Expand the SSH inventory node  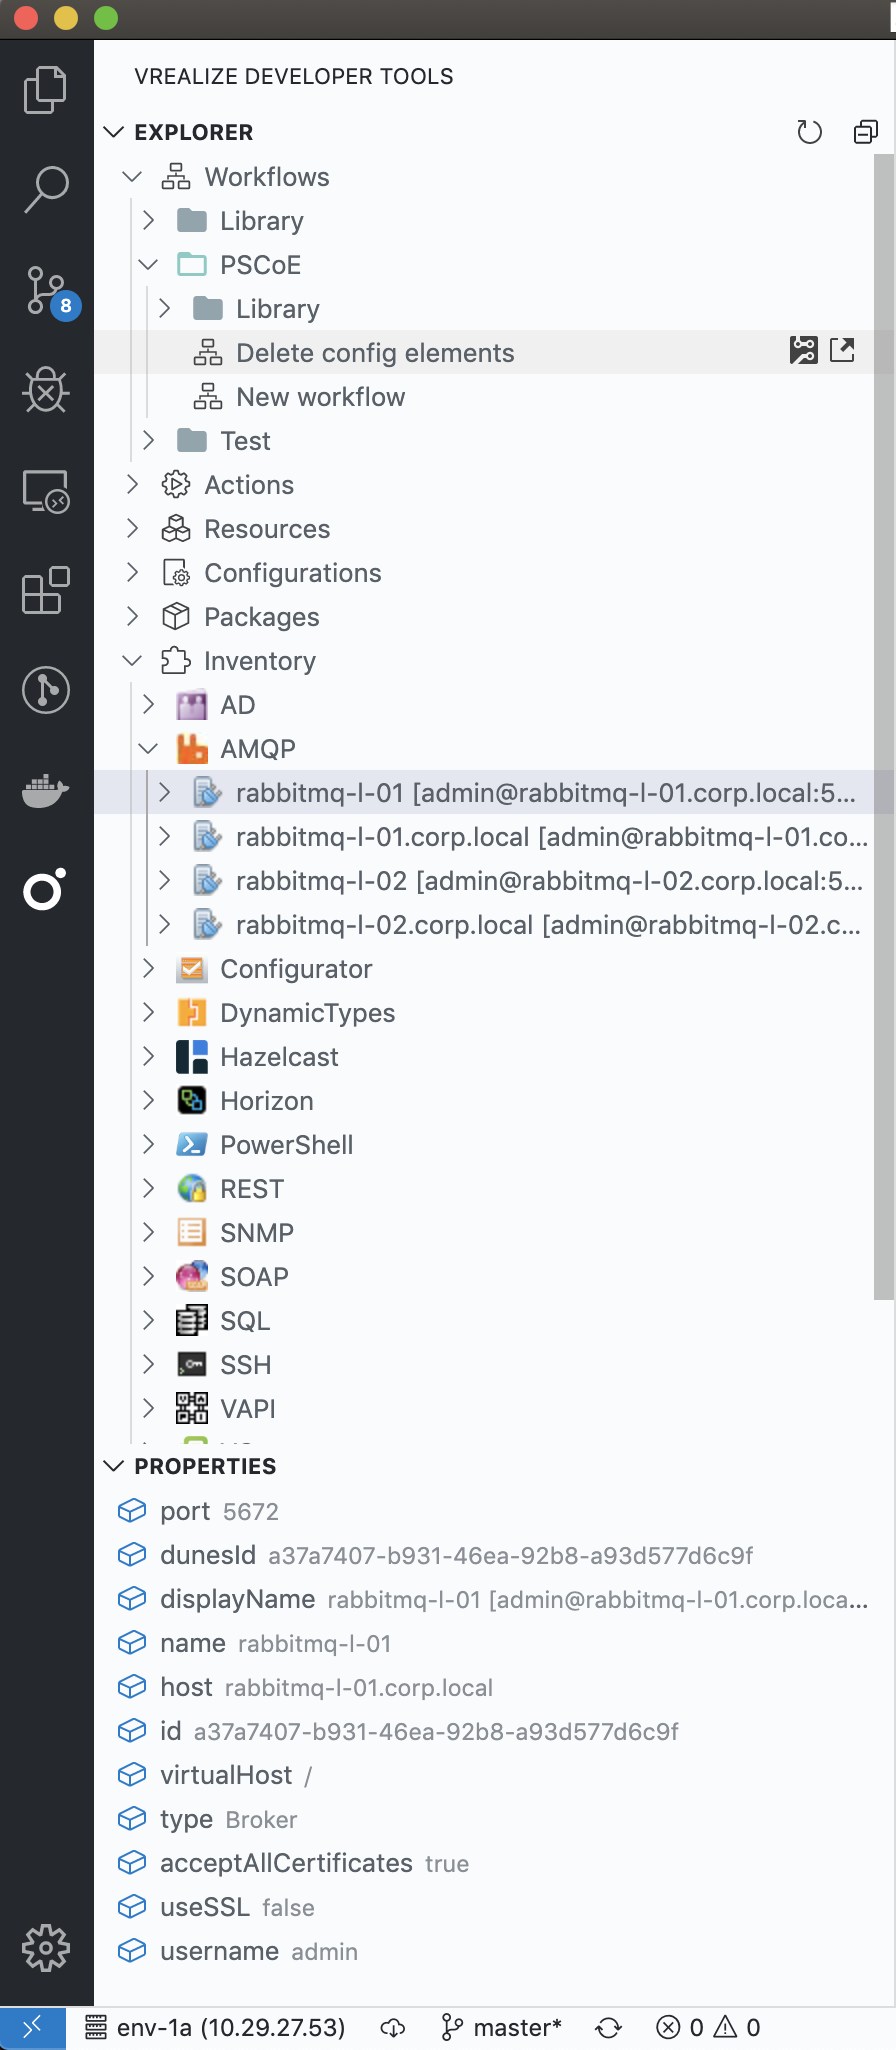point(149,1364)
